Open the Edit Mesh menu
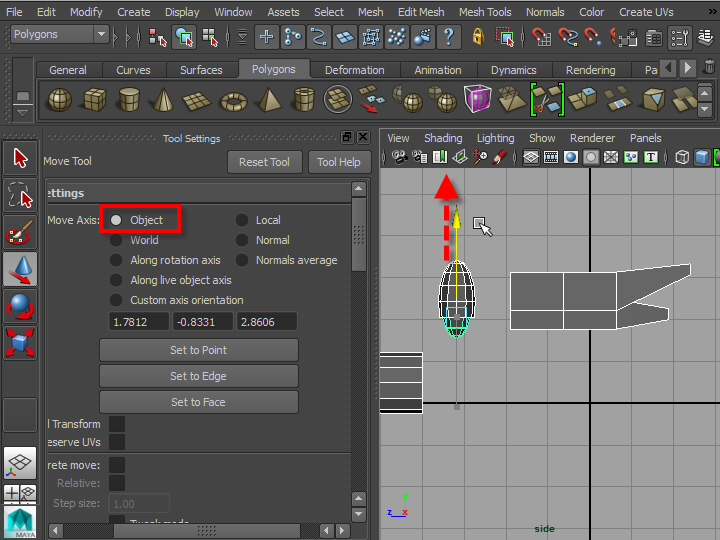Screen dimensions: 720x540 point(421,12)
